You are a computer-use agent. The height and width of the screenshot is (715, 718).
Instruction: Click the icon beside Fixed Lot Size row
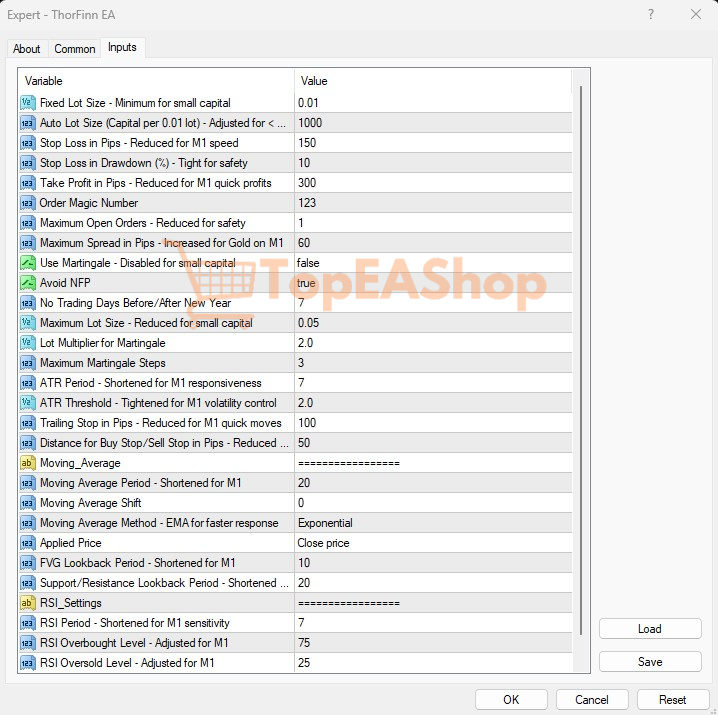pyautogui.click(x=28, y=103)
